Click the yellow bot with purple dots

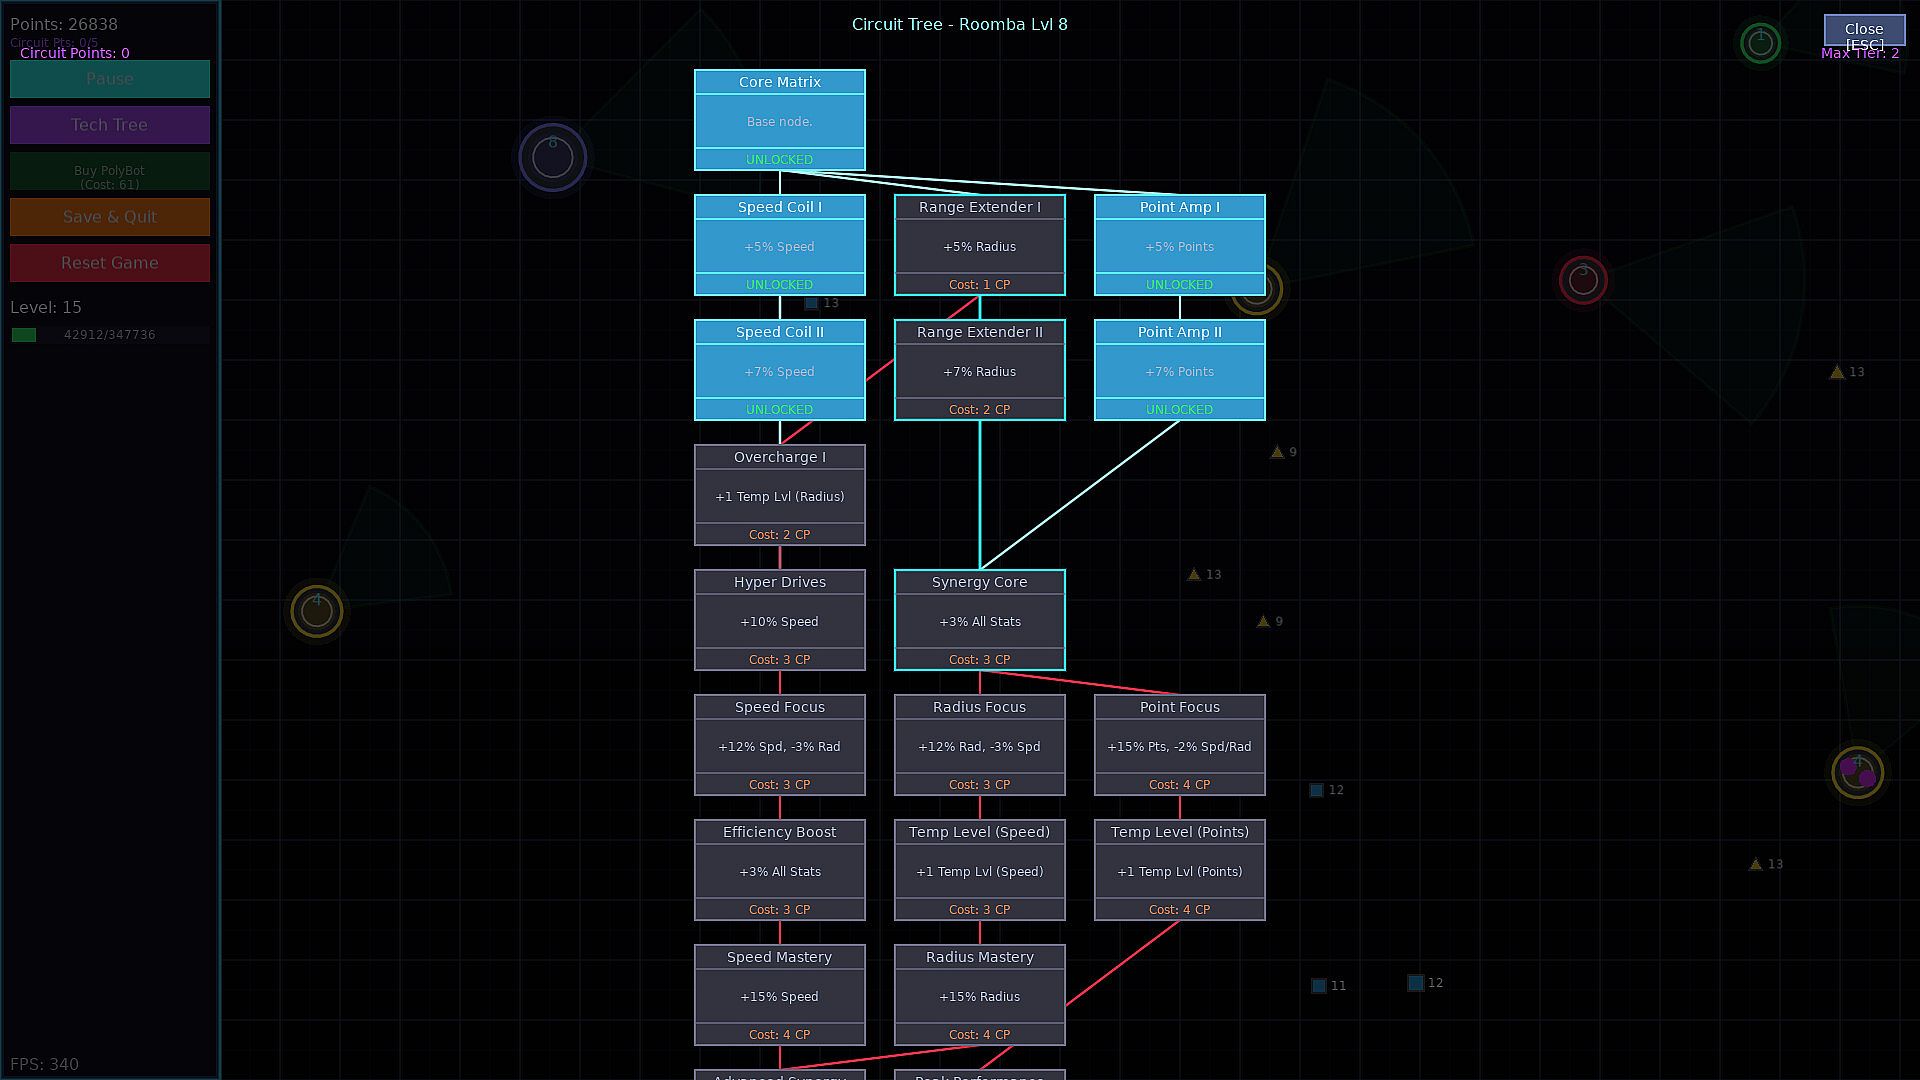click(x=1857, y=772)
